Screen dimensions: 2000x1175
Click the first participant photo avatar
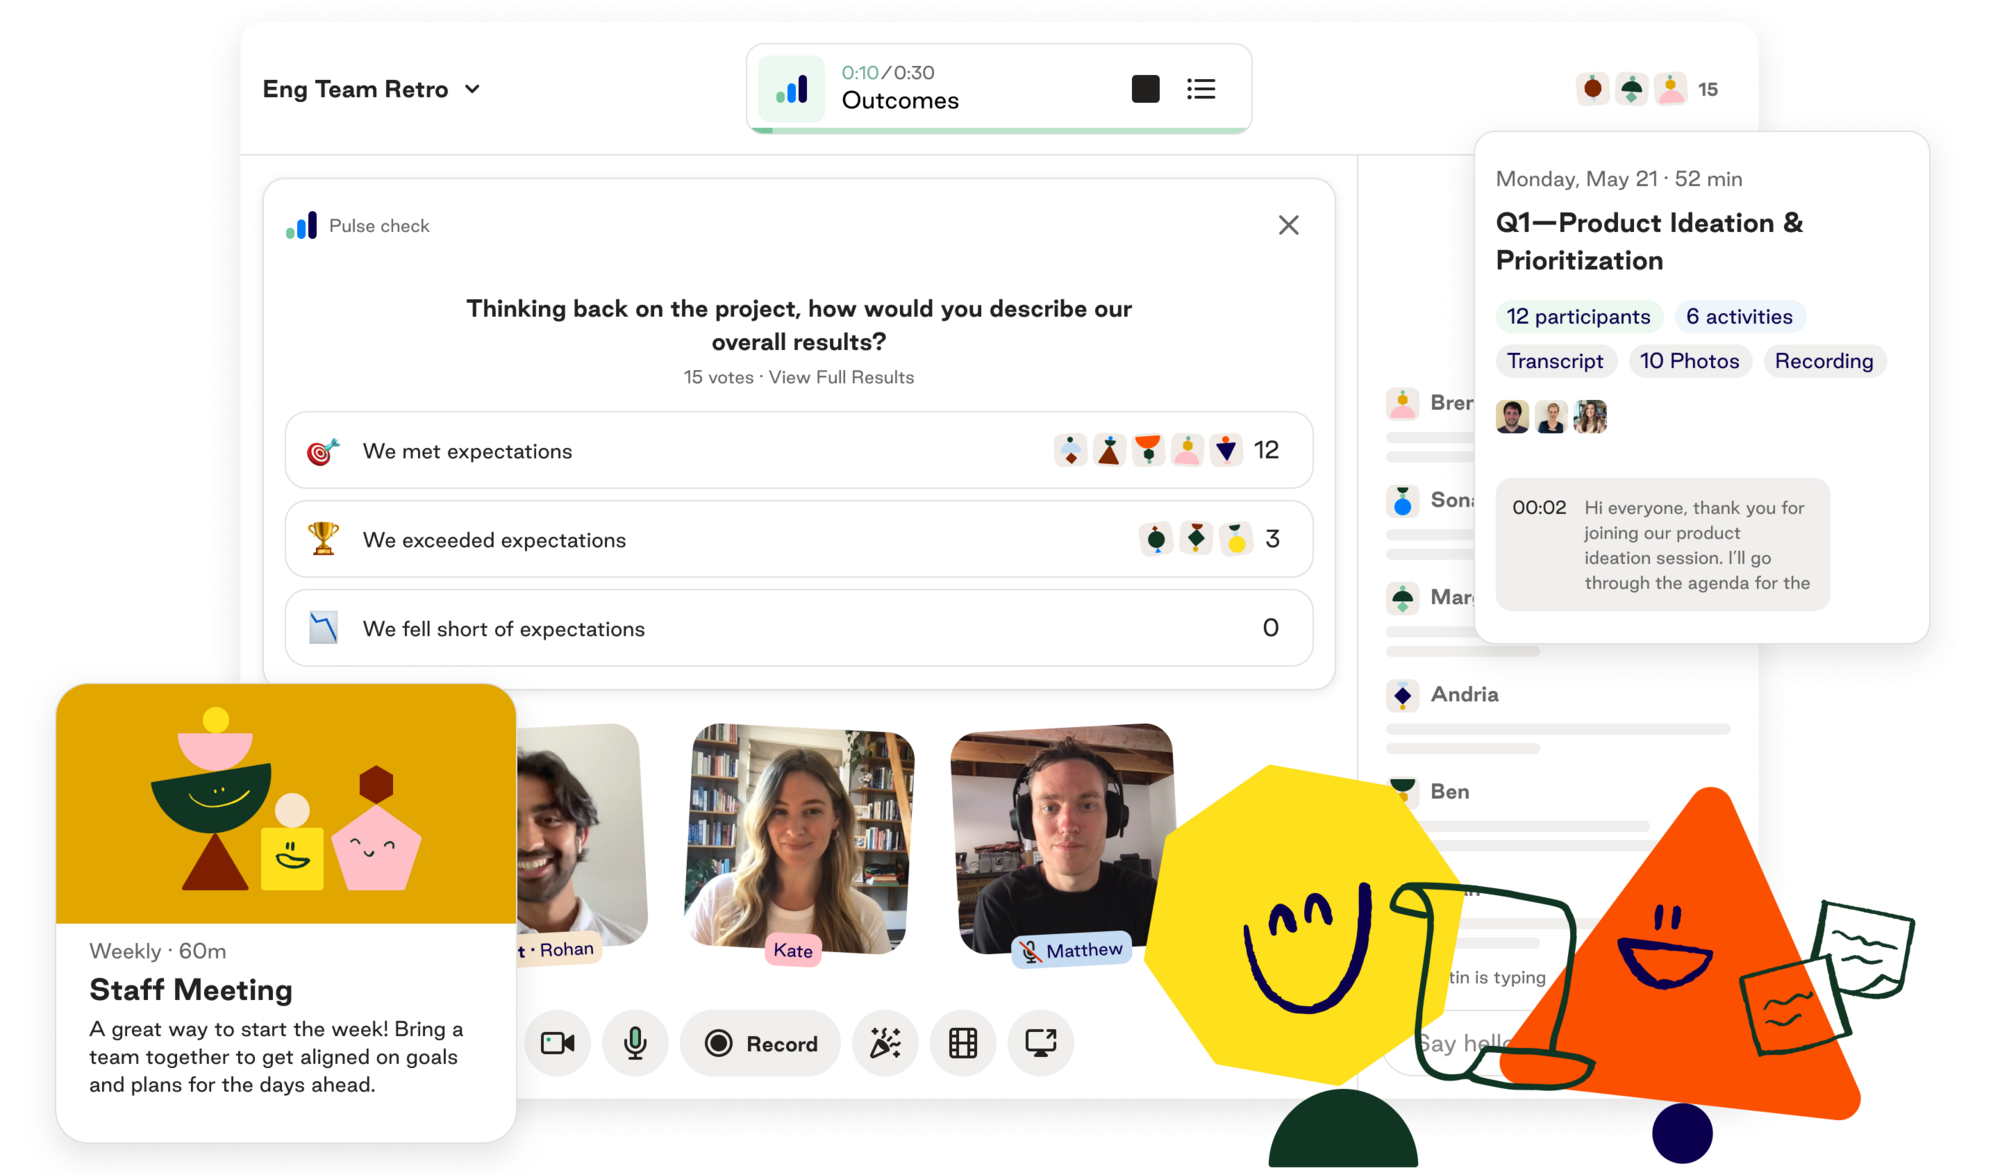[x=1512, y=416]
